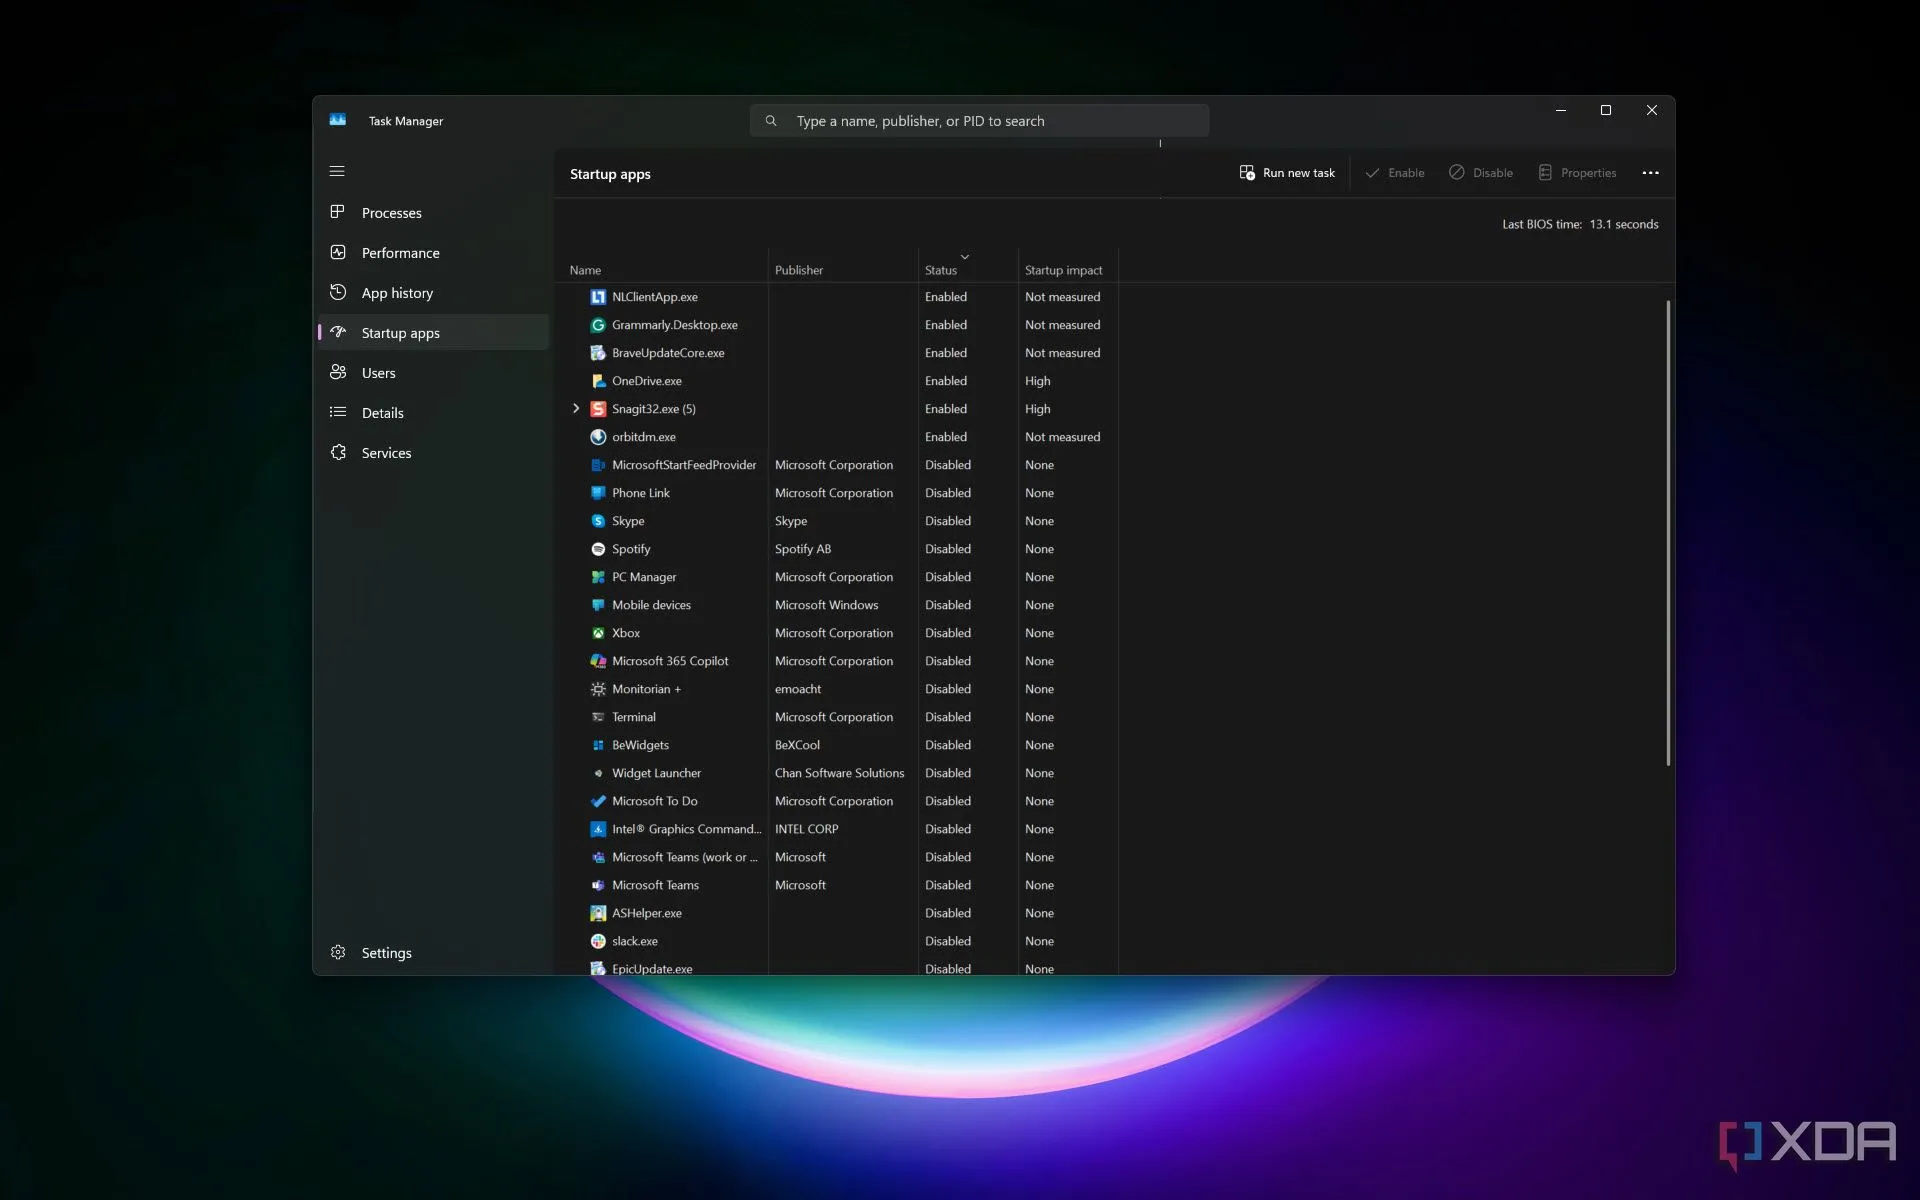Screen dimensions: 1920x1200
Task: Open the Services page
Action: coord(434,452)
